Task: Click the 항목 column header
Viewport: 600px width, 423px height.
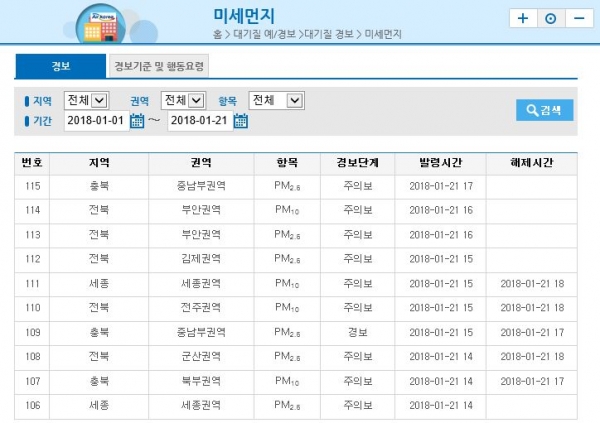Action: pyautogui.click(x=287, y=163)
